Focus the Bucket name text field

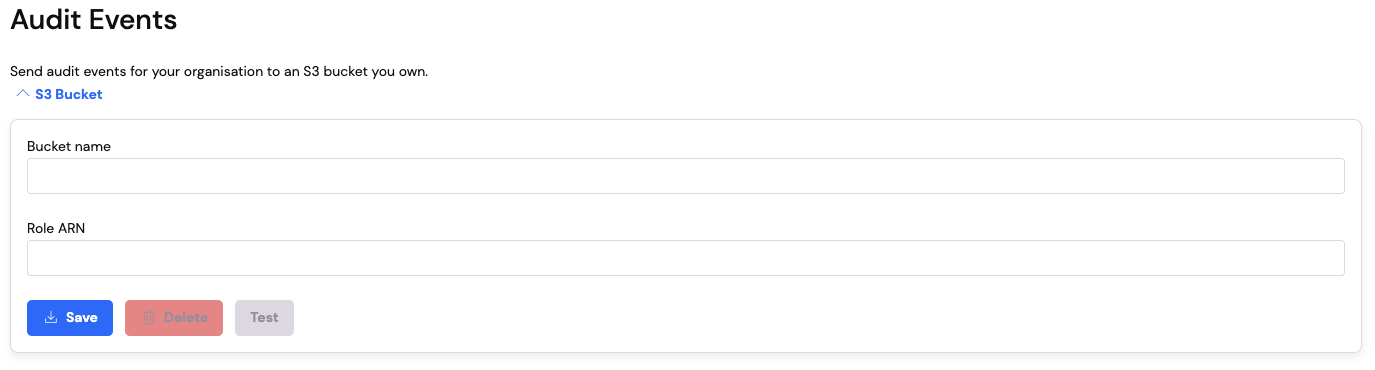coord(686,176)
